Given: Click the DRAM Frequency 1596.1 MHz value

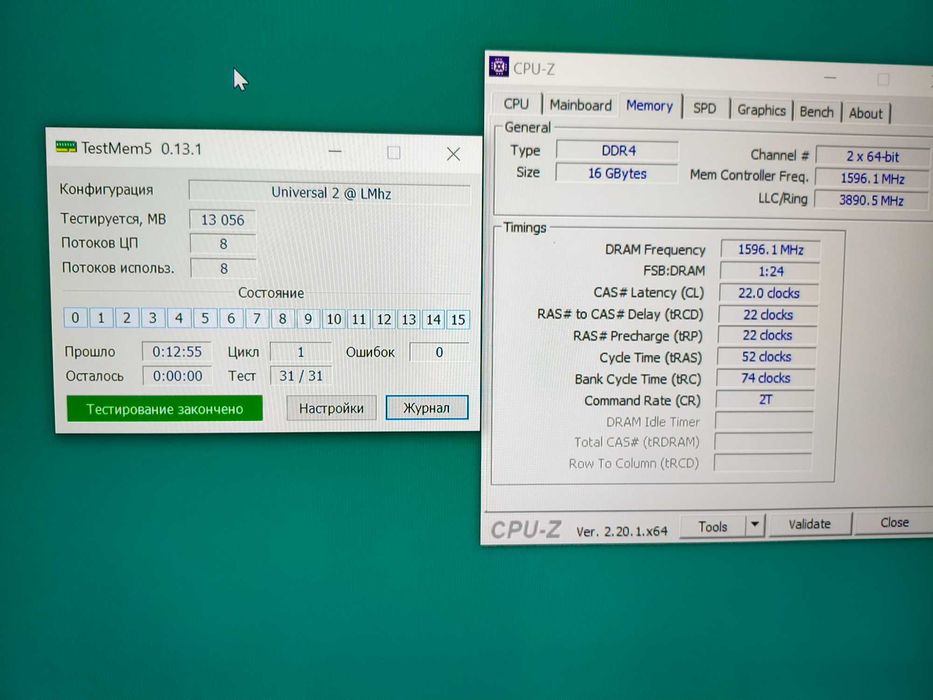Looking at the screenshot, I should (771, 249).
